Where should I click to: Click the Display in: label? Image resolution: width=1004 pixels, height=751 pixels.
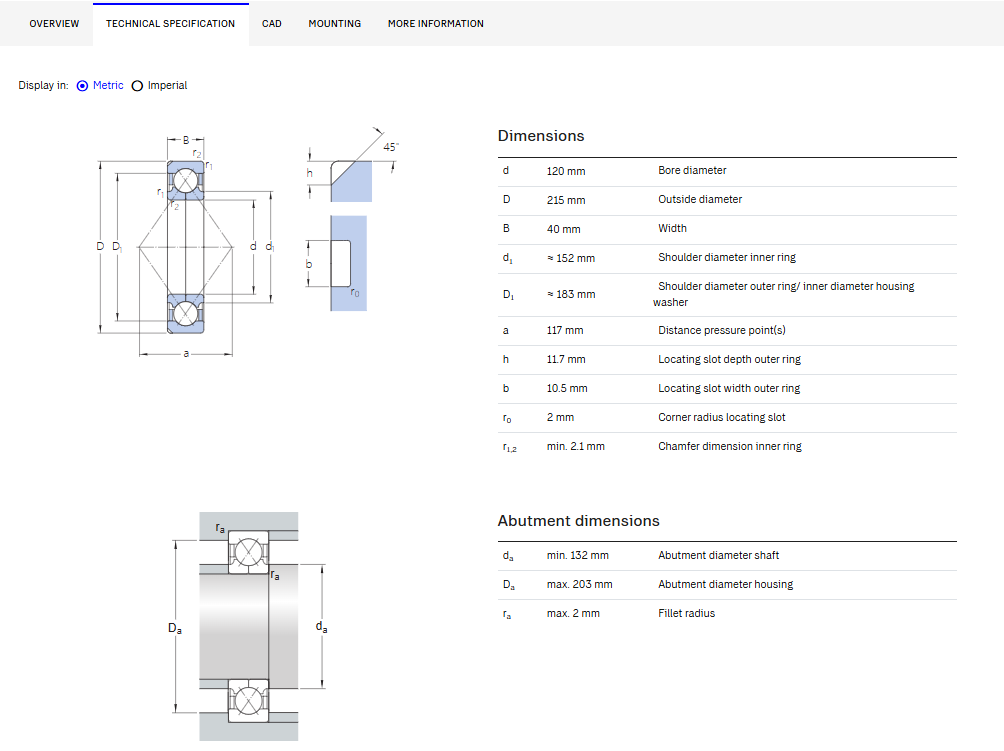click(x=44, y=85)
